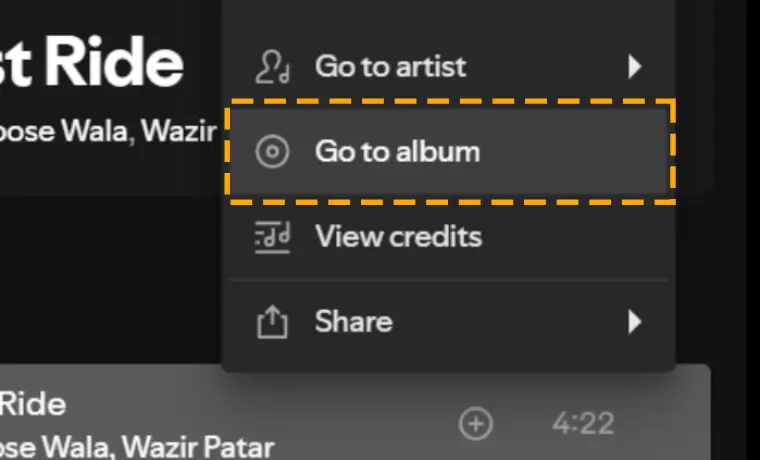
Task: Click the artist silhouette icon beside Go to artist
Action: (x=272, y=66)
